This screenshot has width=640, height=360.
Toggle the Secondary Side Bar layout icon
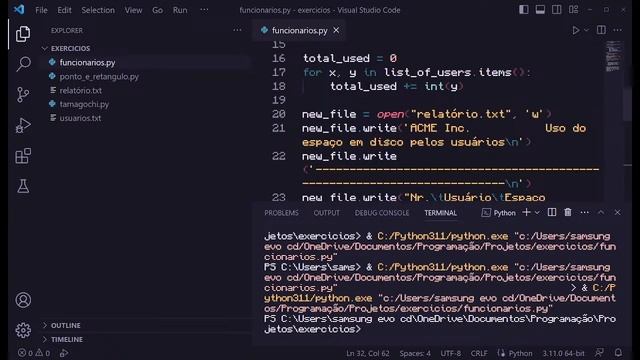[x=556, y=10]
